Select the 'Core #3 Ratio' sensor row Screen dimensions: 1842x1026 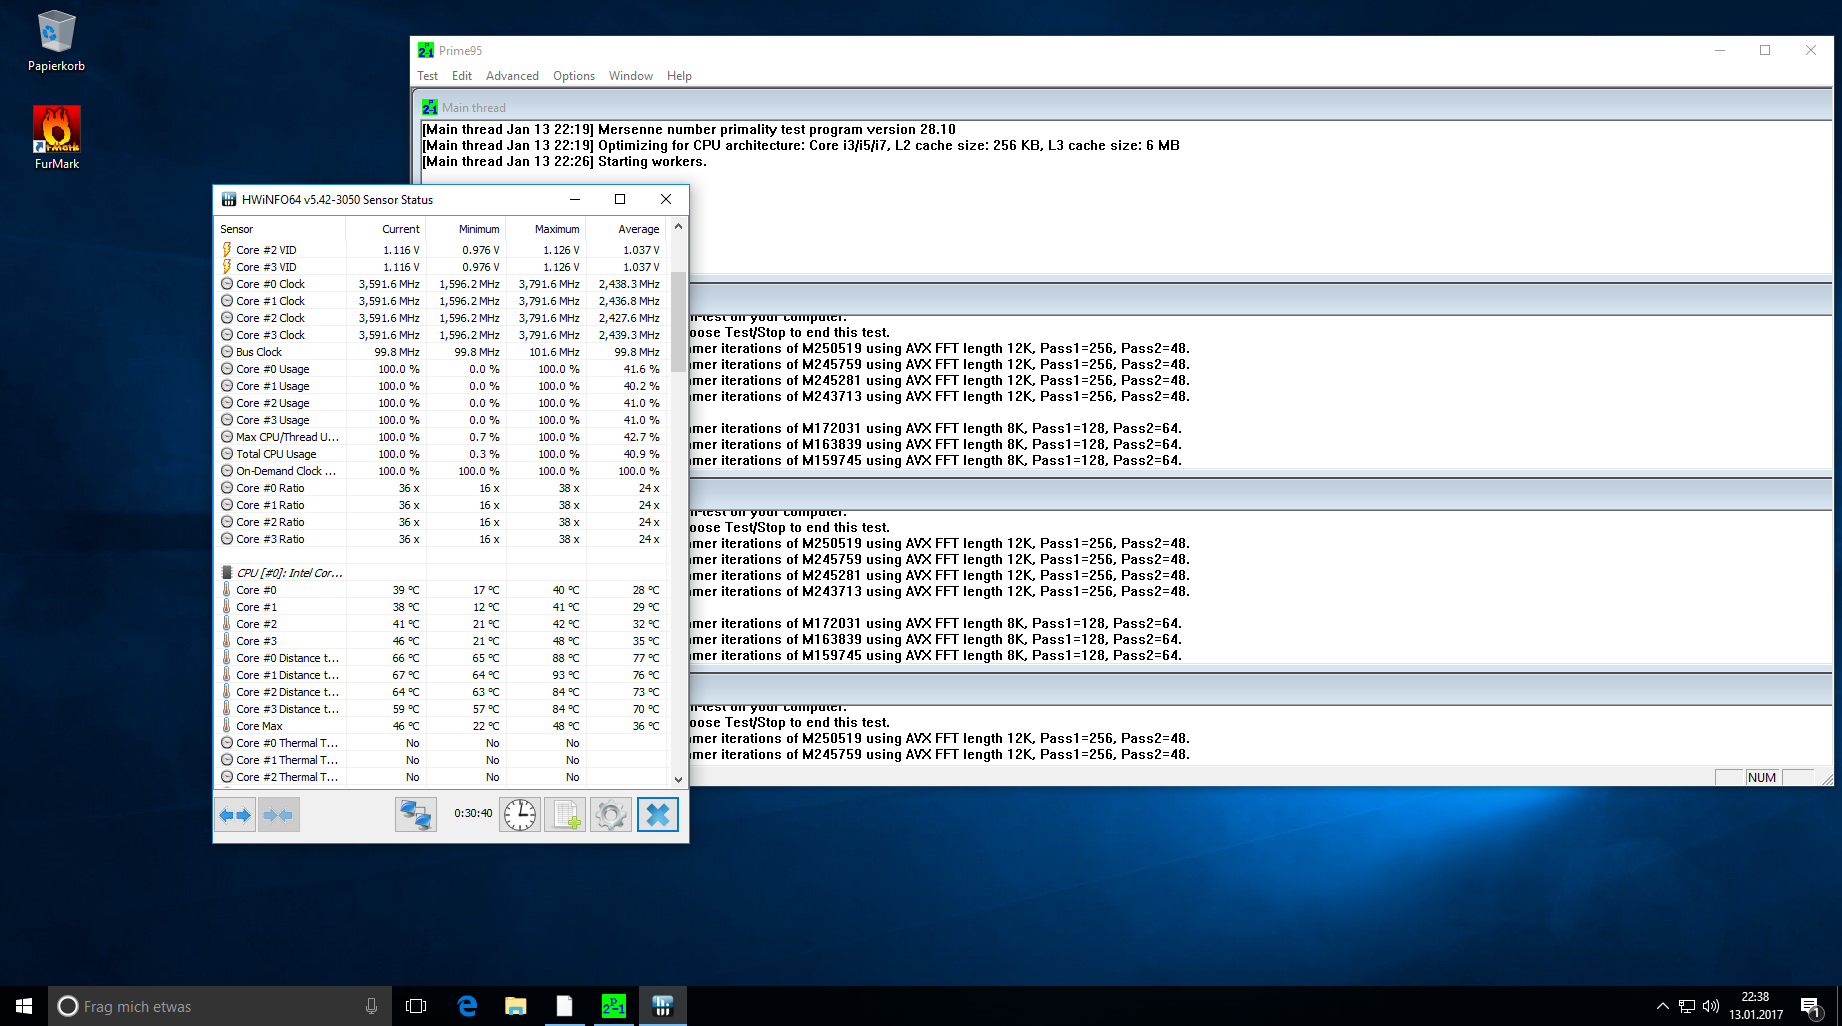click(441, 539)
